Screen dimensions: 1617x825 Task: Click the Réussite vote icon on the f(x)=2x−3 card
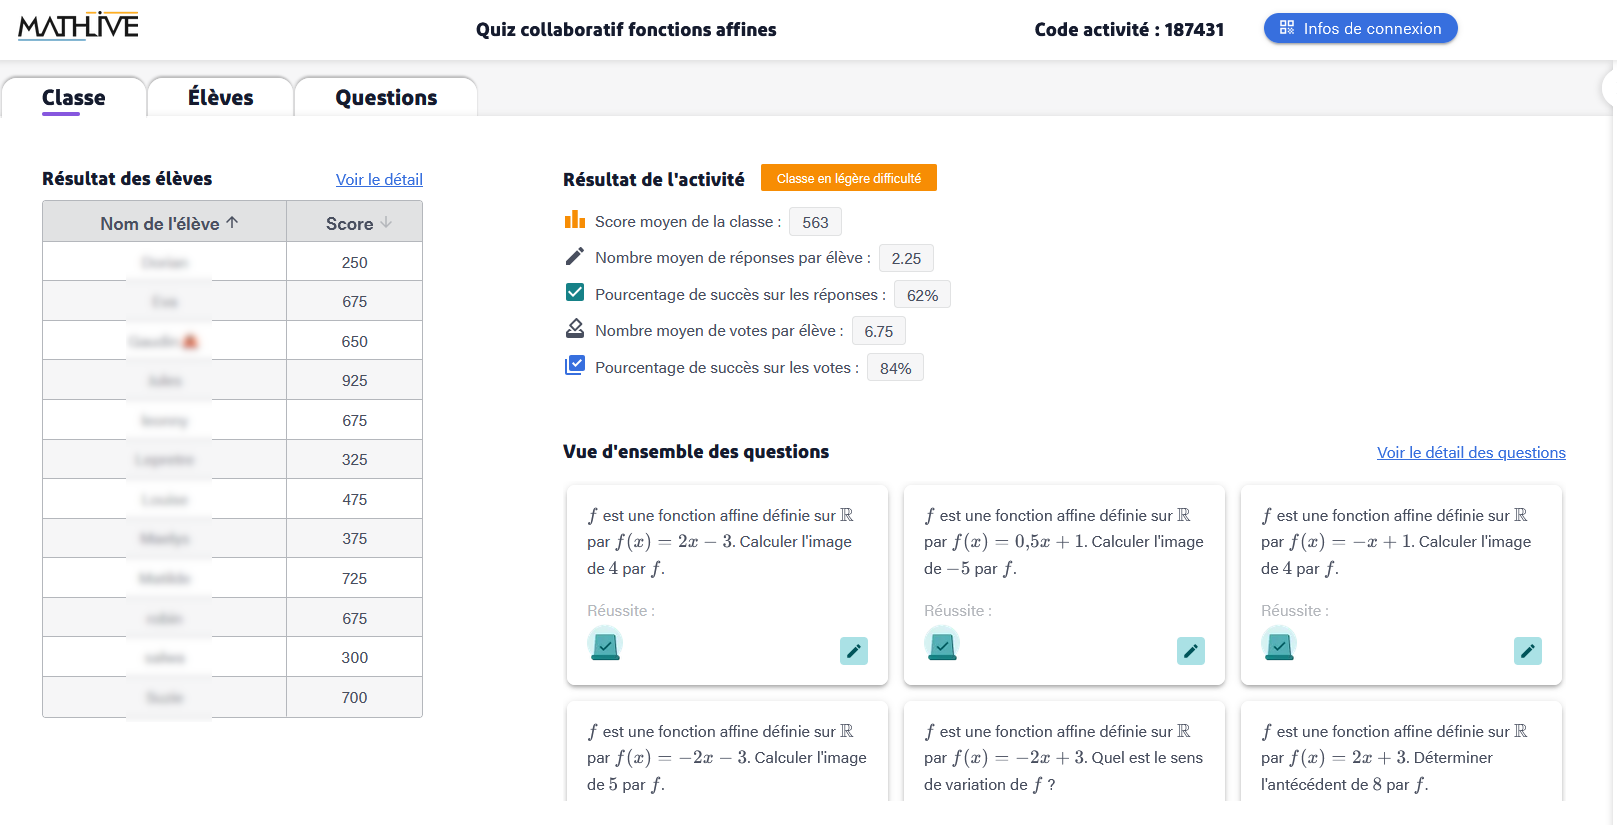[605, 645]
